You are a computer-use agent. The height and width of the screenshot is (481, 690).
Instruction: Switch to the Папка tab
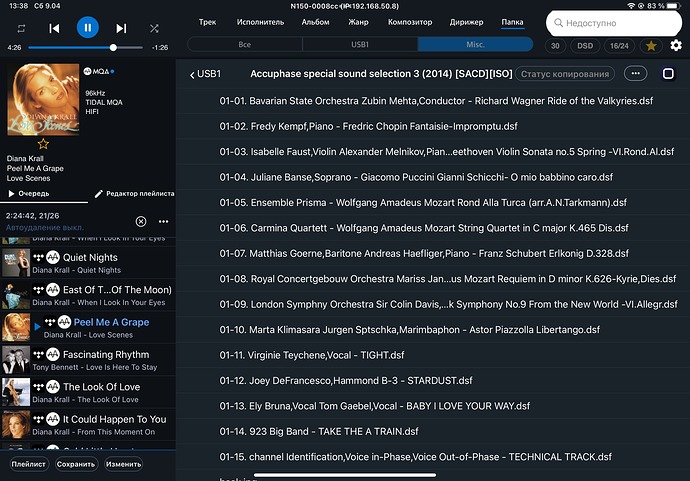pos(512,22)
